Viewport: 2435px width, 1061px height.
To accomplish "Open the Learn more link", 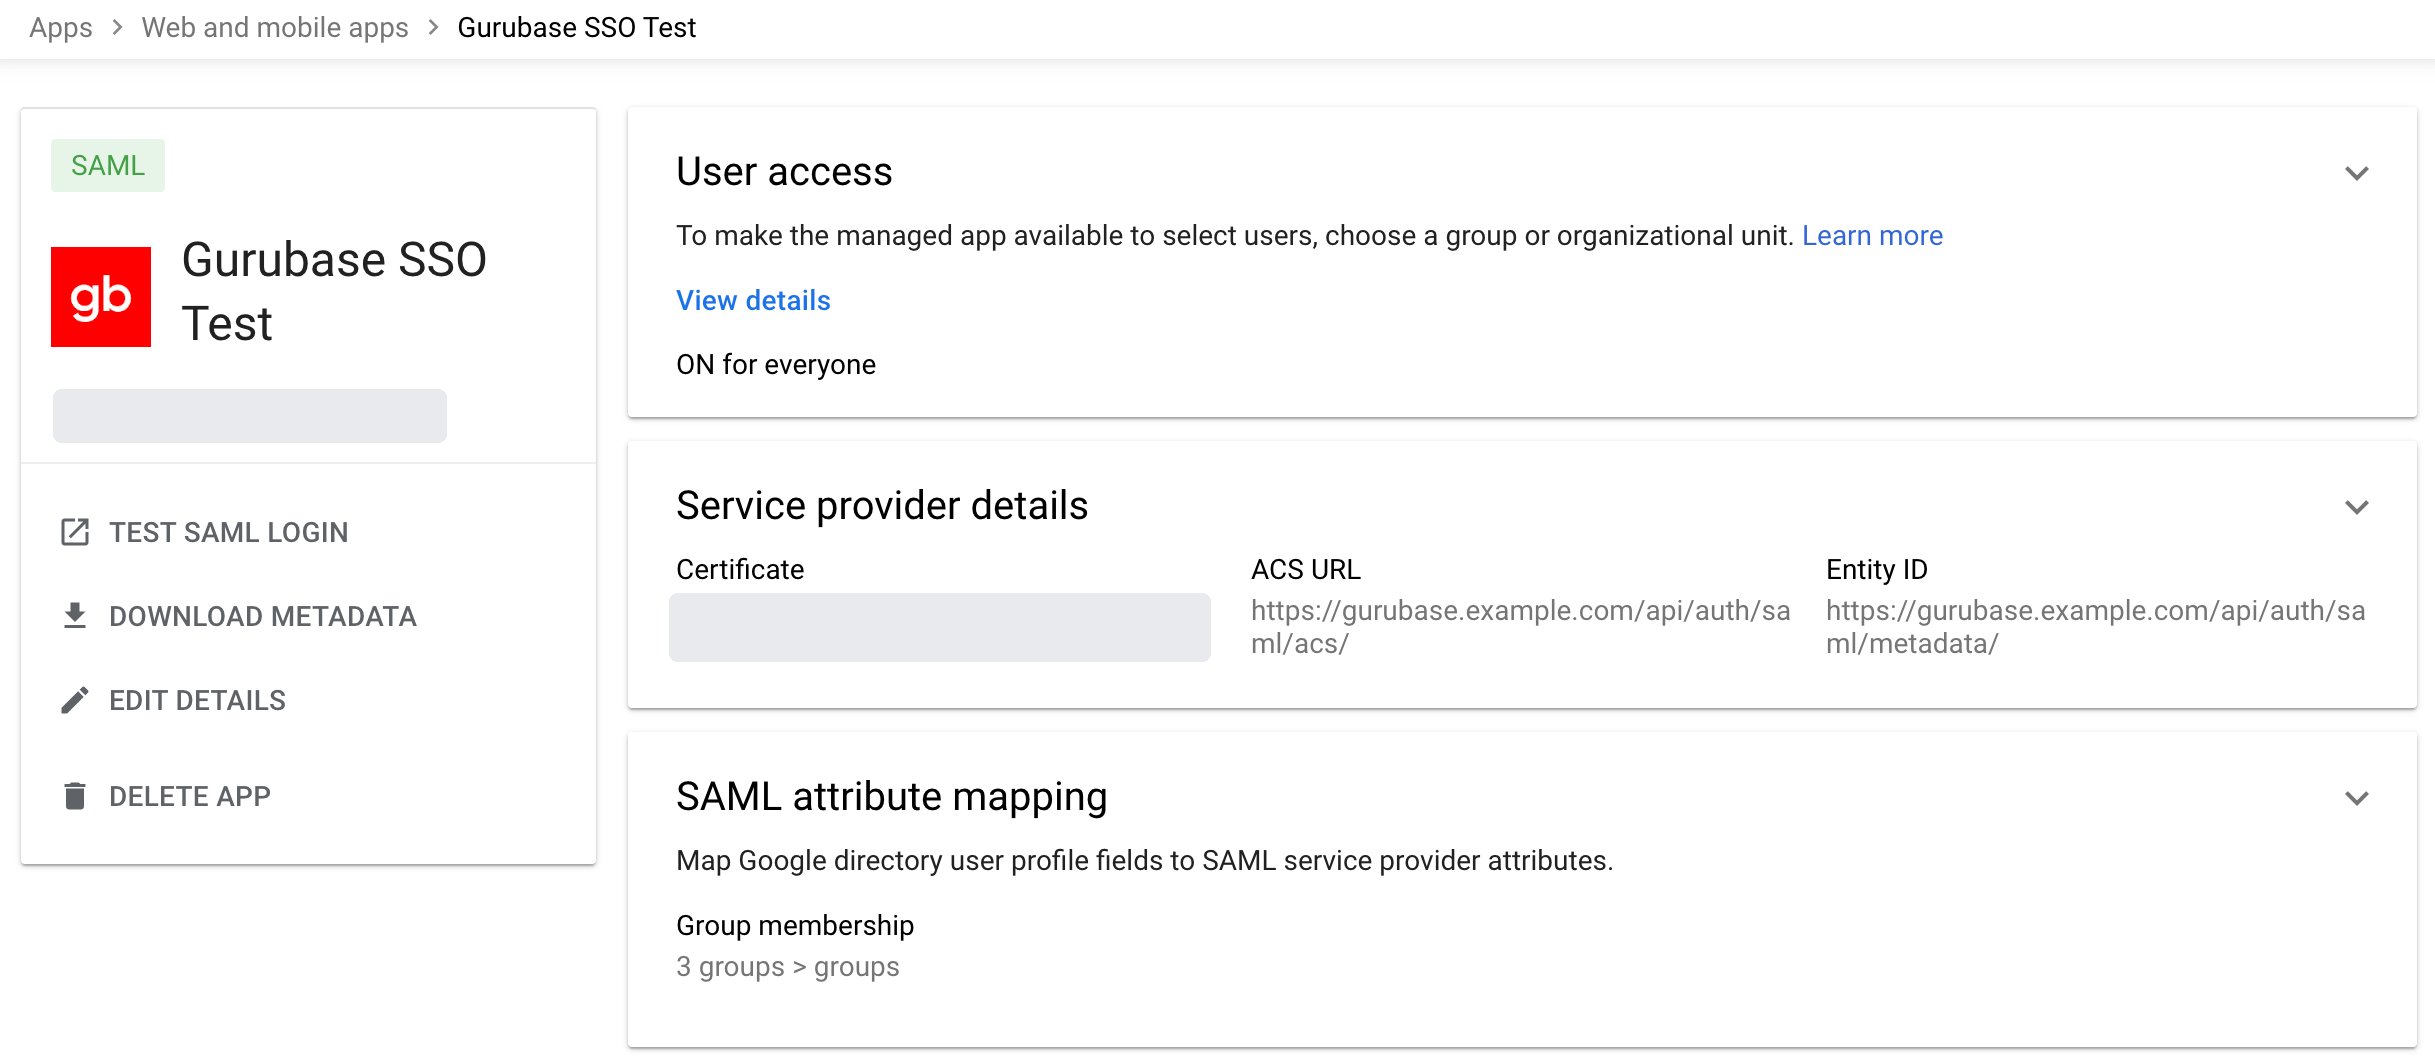I will (1872, 236).
